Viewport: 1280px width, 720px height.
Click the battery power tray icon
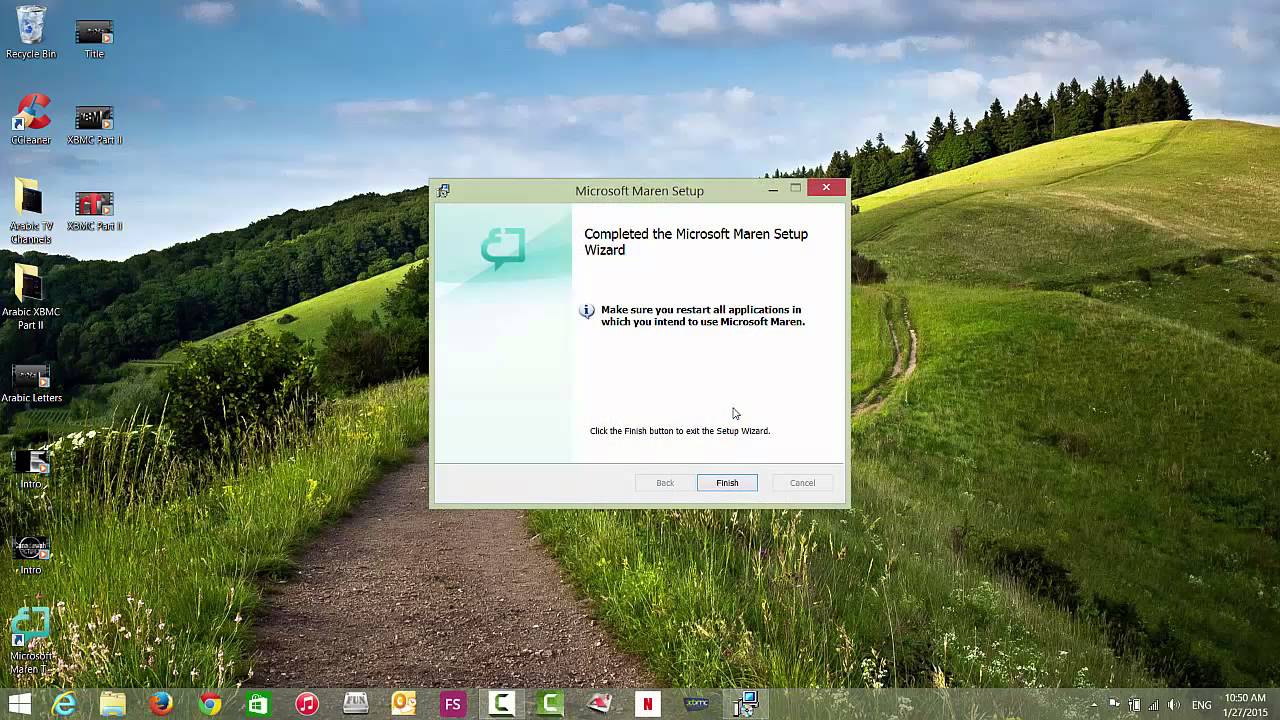pos(1134,705)
